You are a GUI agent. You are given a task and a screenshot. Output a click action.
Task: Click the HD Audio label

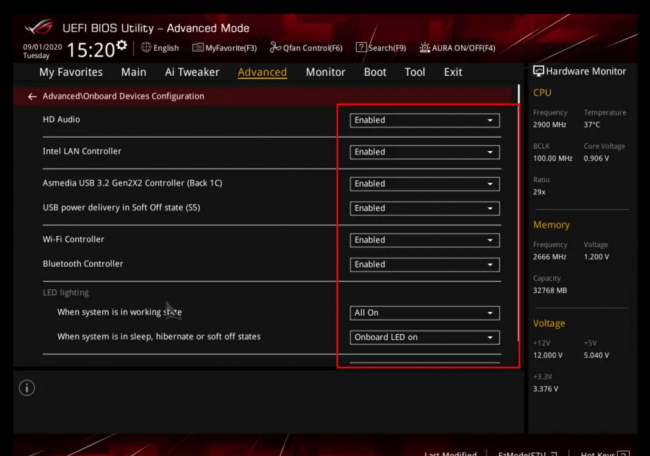pyautogui.click(x=61, y=120)
